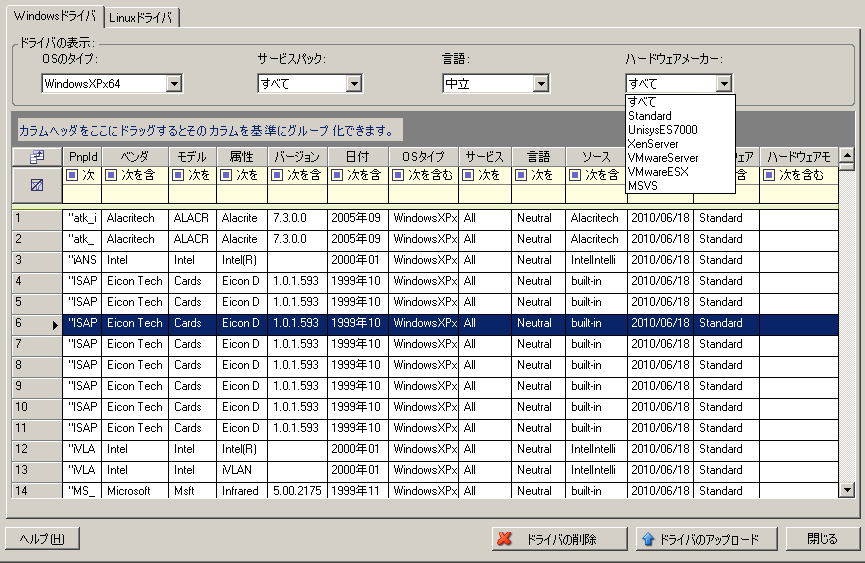
Task: Click the group-by drag area banner text
Action: [207, 131]
